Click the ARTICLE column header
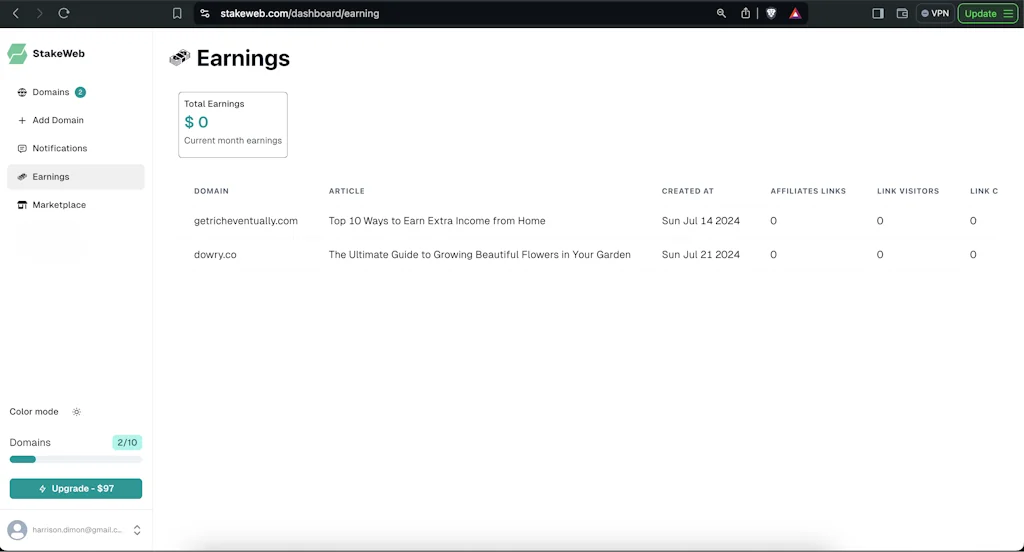This screenshot has width=1024, height=552. pyautogui.click(x=347, y=191)
